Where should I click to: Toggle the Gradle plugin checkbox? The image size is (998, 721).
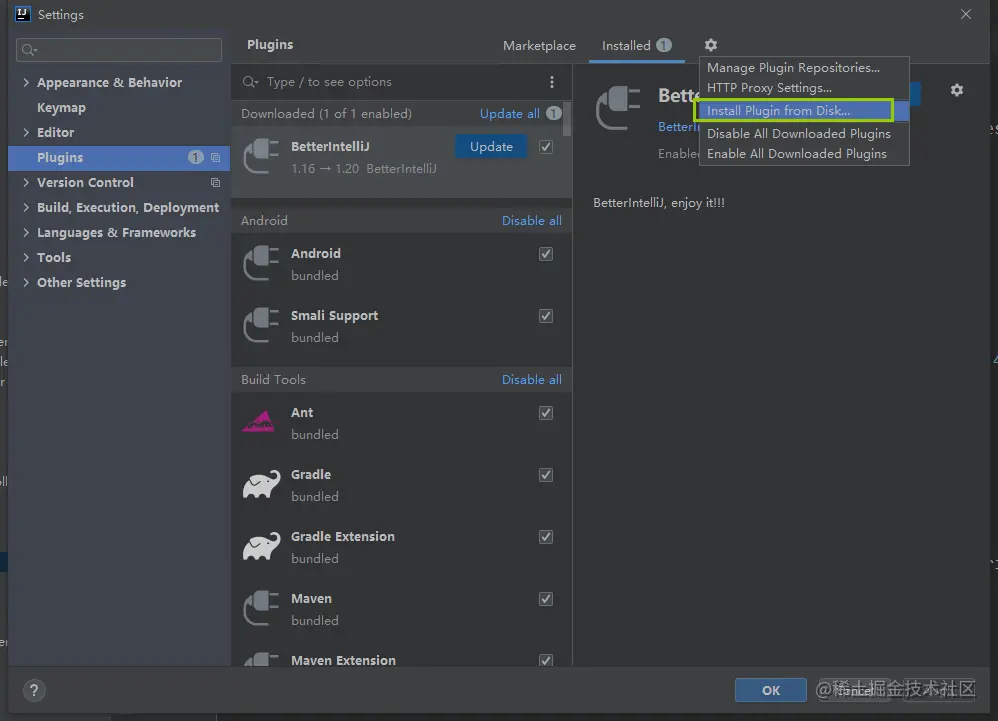(x=546, y=475)
